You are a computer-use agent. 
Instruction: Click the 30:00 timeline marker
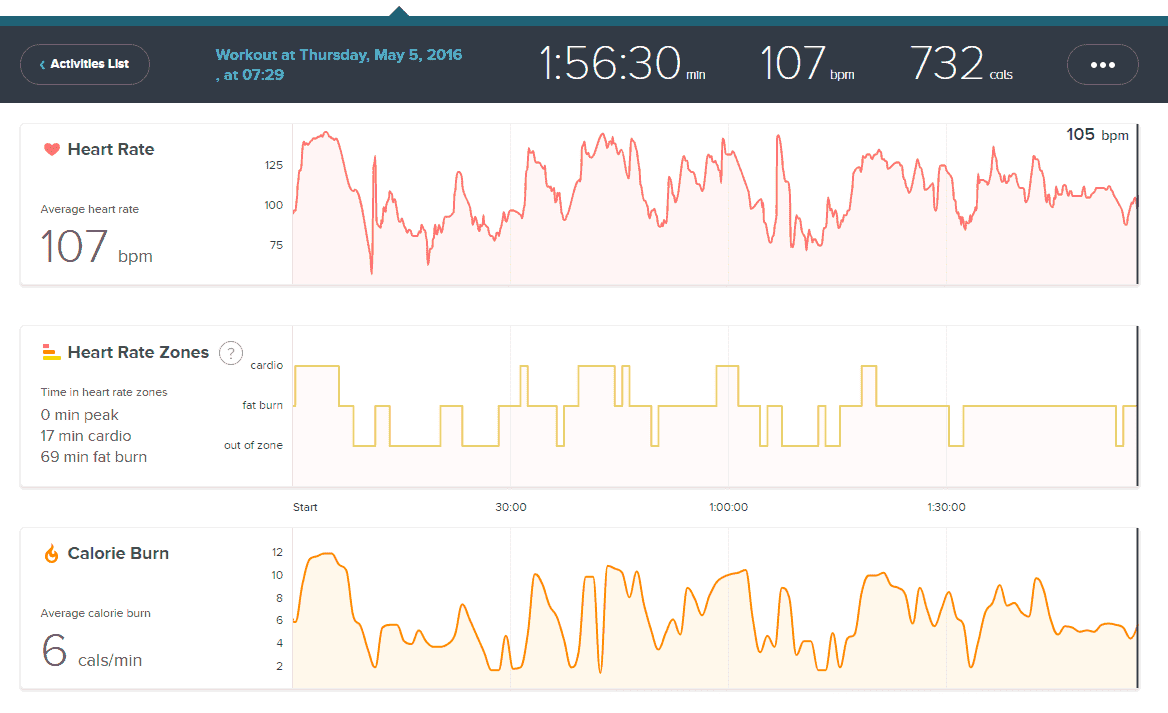click(x=510, y=507)
